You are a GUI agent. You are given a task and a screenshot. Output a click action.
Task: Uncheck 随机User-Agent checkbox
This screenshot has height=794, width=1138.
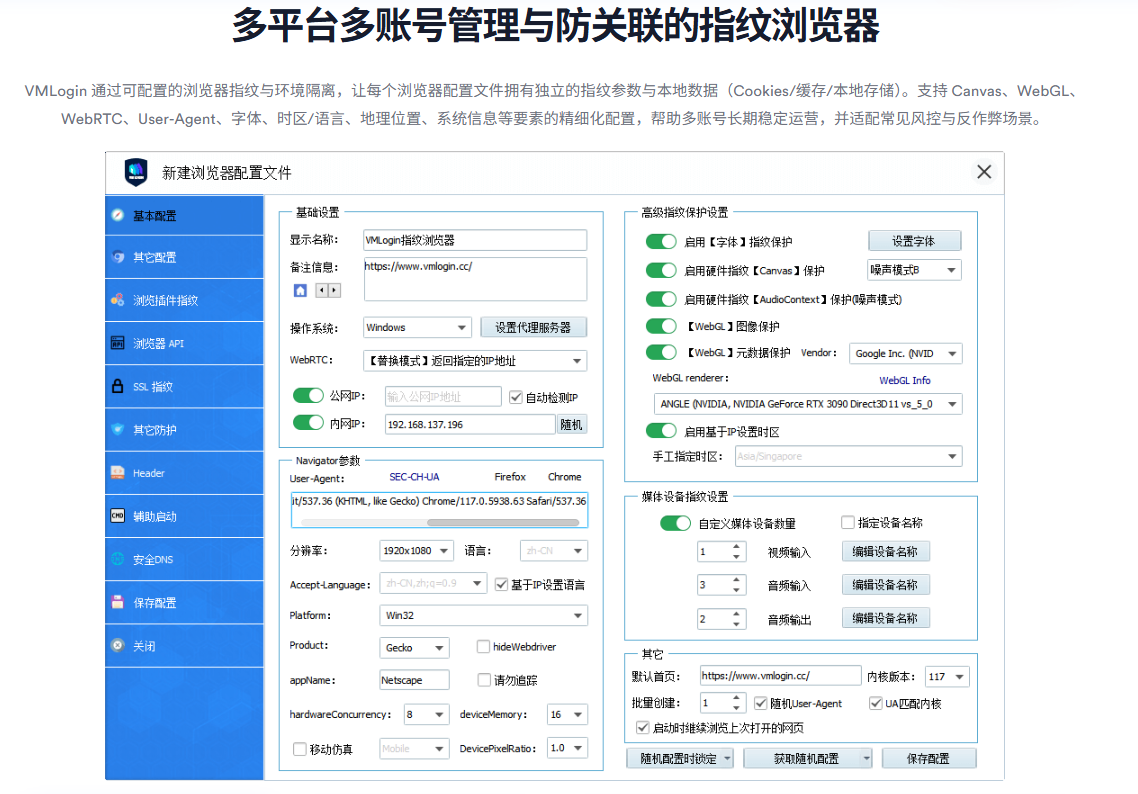tap(761, 703)
